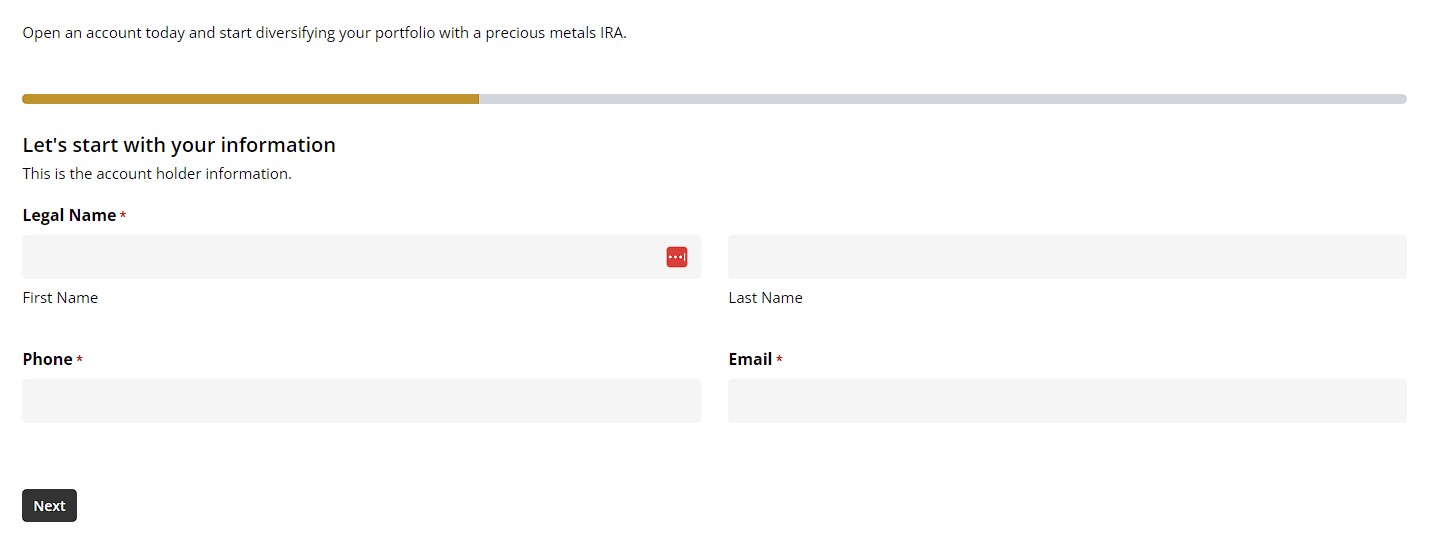Click where gold progress meets gray

click(x=479, y=99)
